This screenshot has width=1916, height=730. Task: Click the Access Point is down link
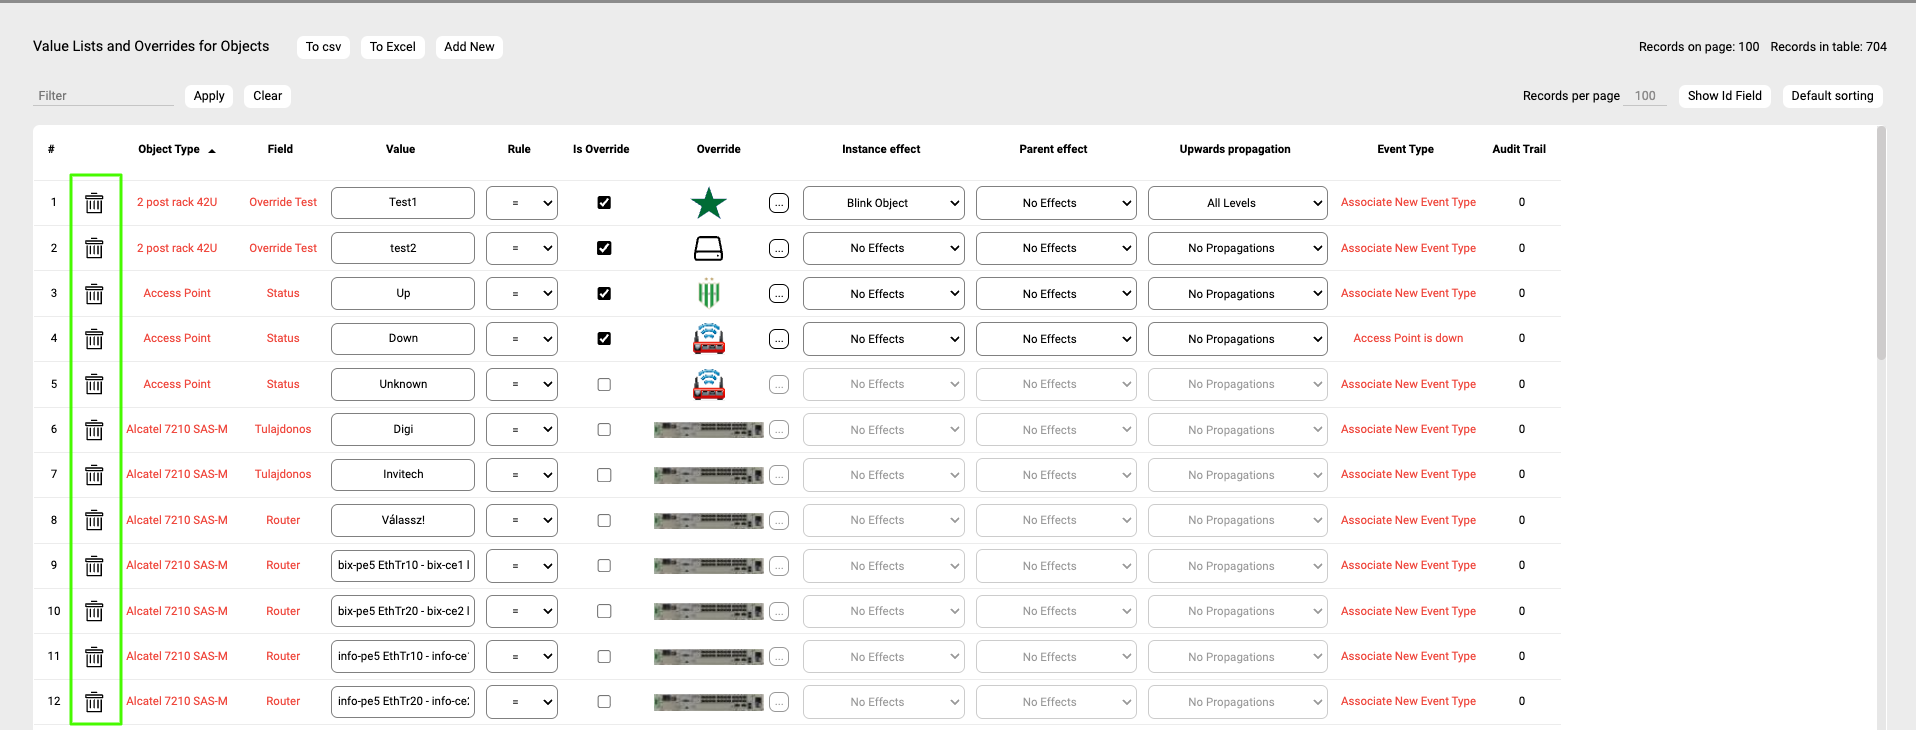click(x=1407, y=339)
